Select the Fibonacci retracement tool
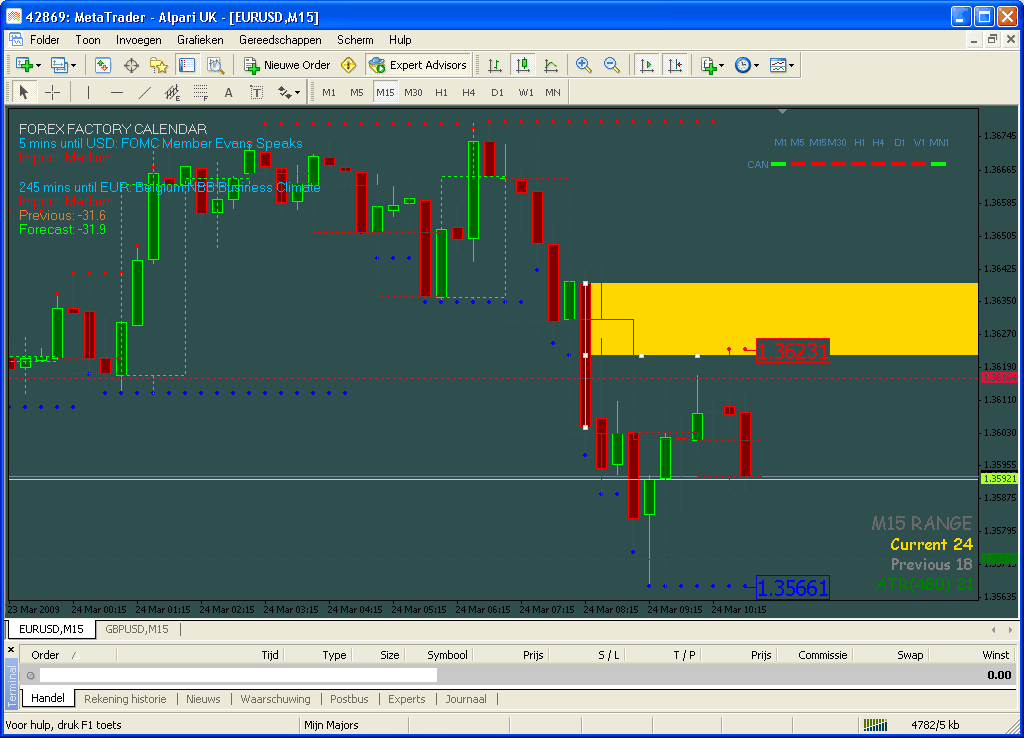Screen dimensions: 1024x738 click(200, 92)
